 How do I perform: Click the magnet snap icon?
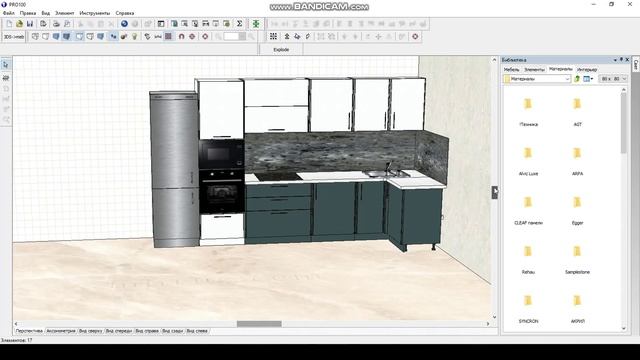point(182,37)
